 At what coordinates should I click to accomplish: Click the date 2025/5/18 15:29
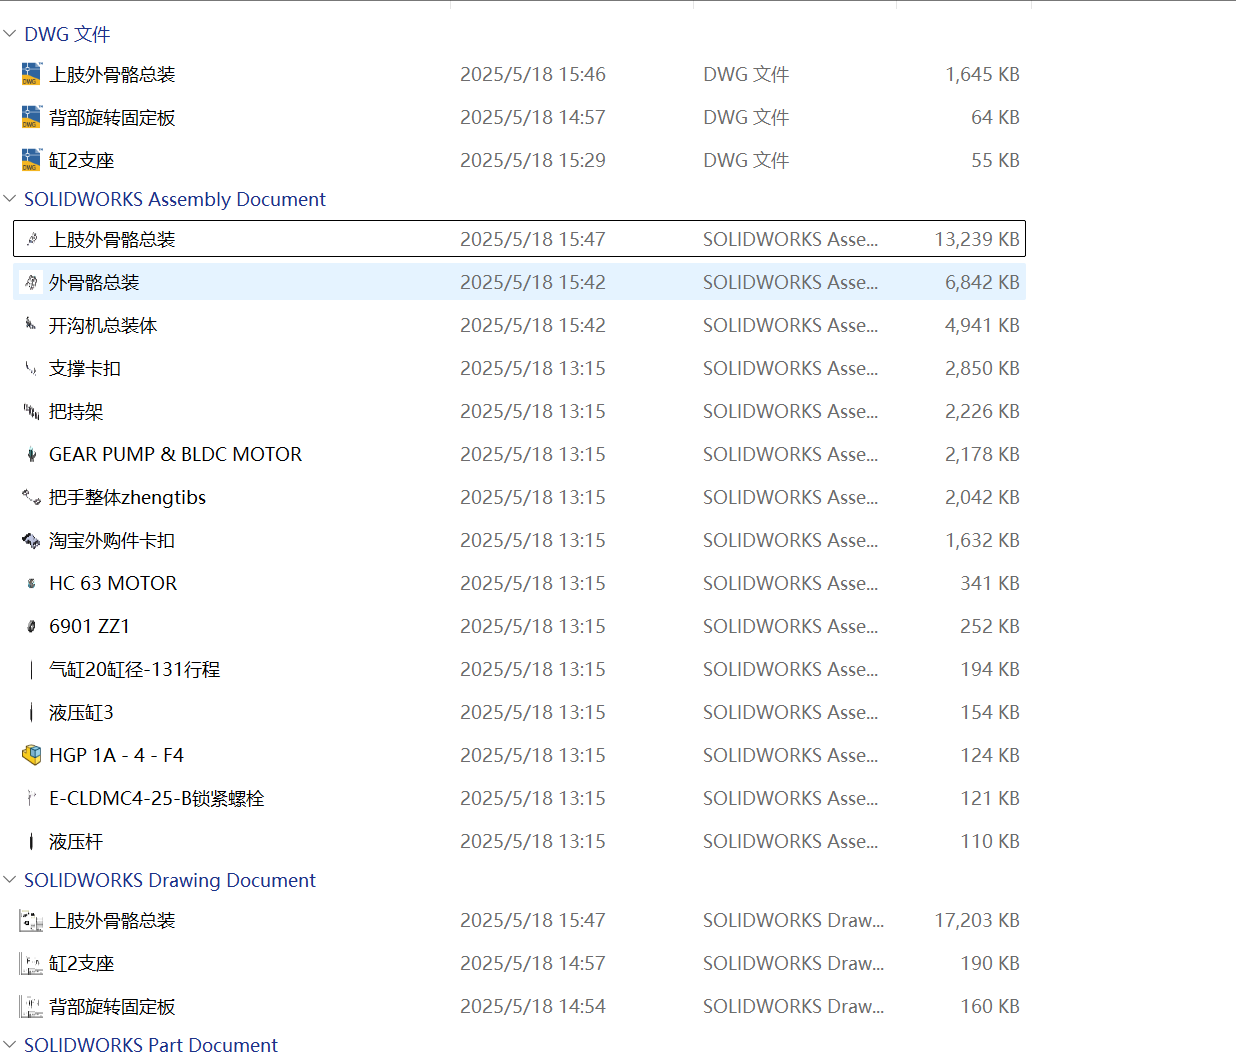click(533, 160)
